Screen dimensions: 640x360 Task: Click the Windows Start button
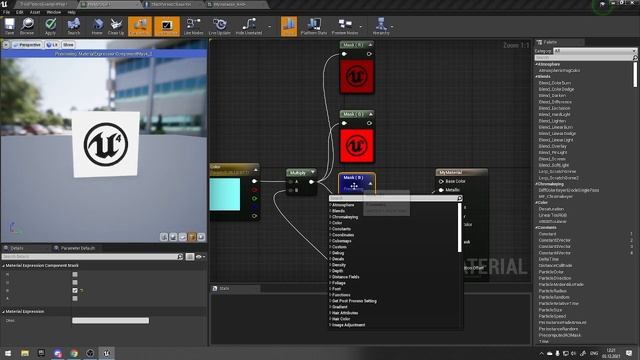coord(8,353)
